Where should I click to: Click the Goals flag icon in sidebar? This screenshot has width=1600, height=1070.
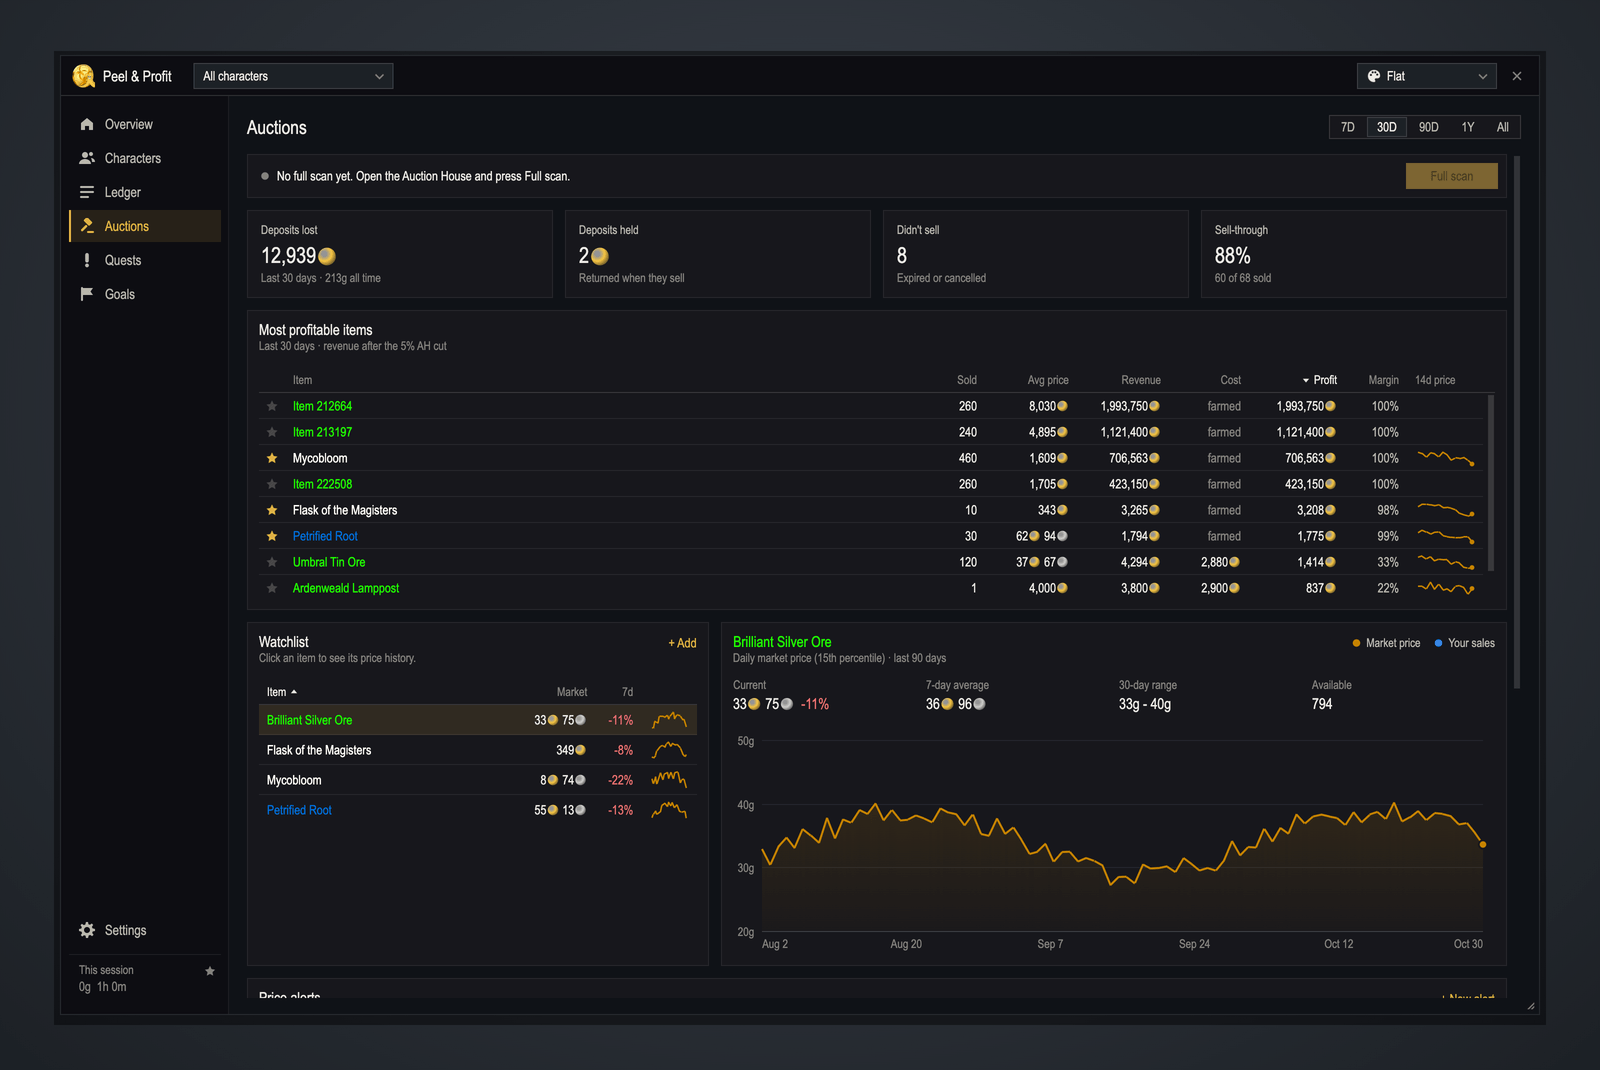tap(87, 294)
